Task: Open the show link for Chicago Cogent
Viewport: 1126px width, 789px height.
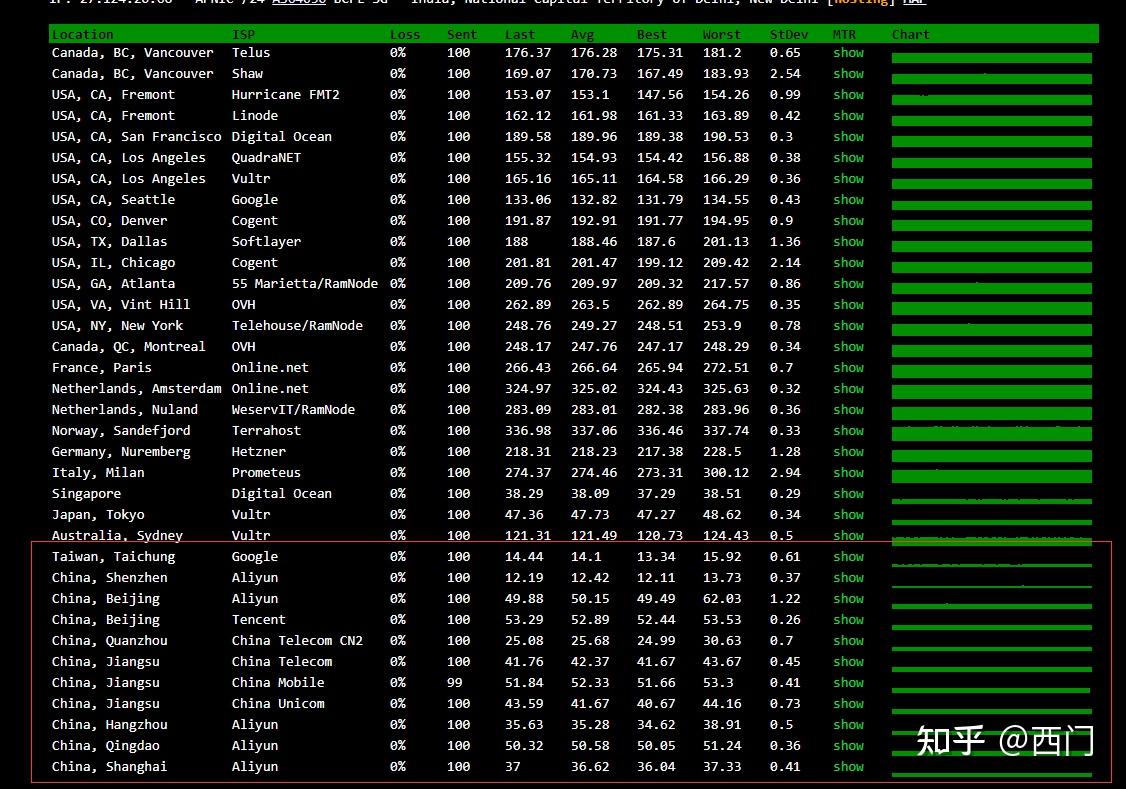Action: pos(848,263)
